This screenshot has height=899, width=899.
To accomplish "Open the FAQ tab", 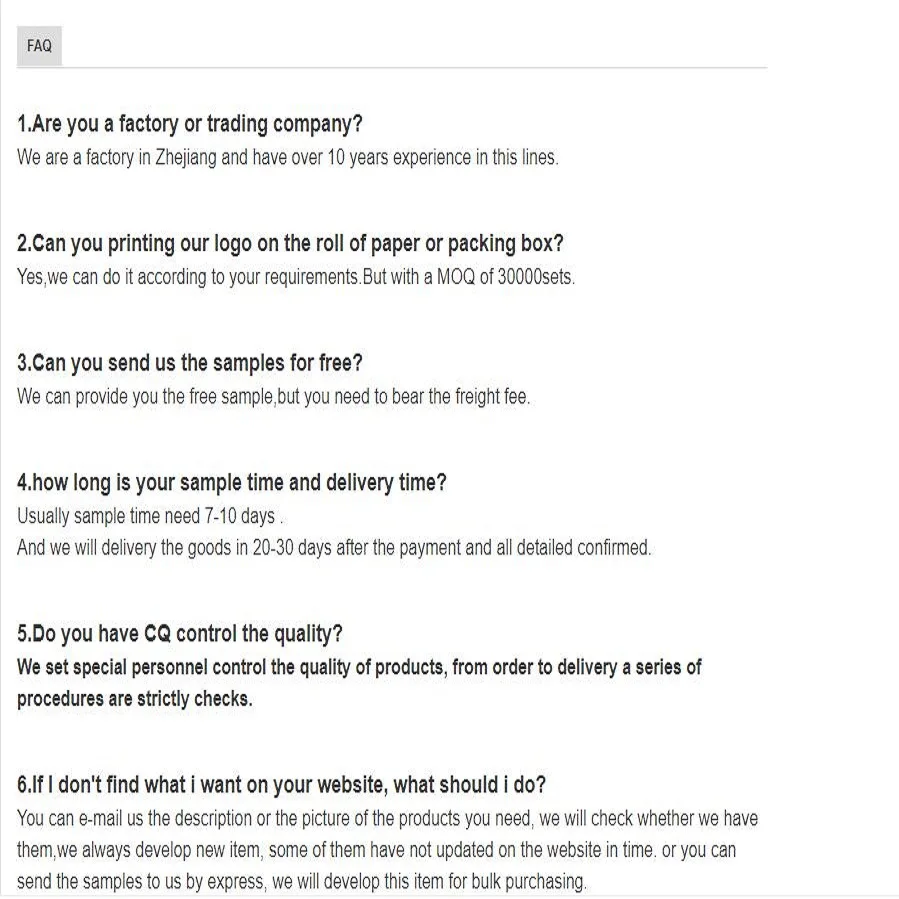I will (39, 46).
